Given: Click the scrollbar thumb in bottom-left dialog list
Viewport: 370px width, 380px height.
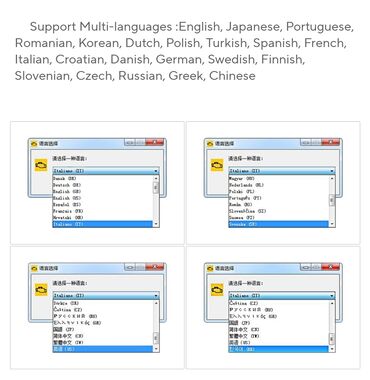Looking at the screenshot, I should coord(156,338).
